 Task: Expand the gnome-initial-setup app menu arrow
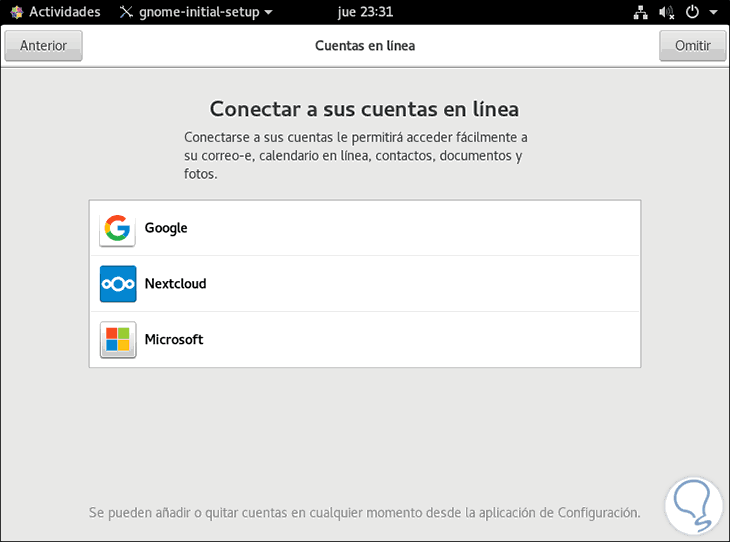[x=268, y=13]
